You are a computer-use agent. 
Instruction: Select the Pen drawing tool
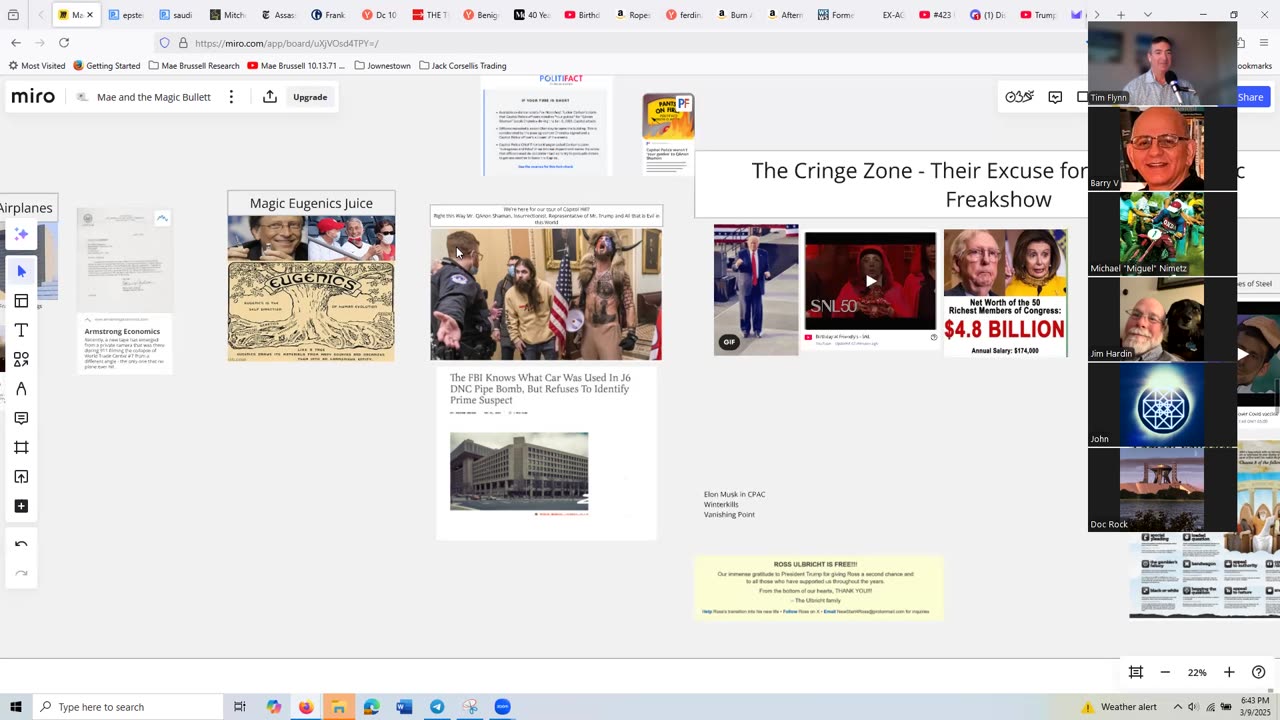(21, 389)
